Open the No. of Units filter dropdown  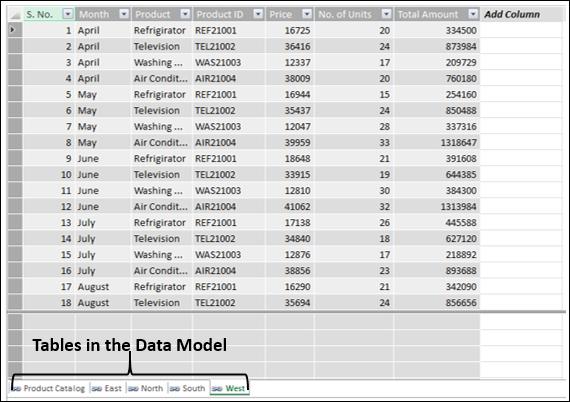coord(387,14)
